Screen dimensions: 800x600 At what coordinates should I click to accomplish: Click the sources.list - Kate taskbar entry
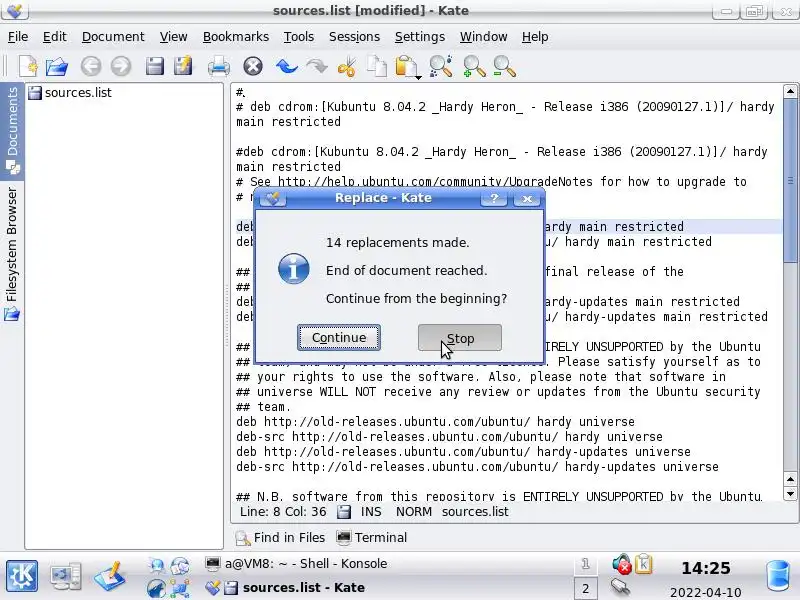[x=285, y=587]
